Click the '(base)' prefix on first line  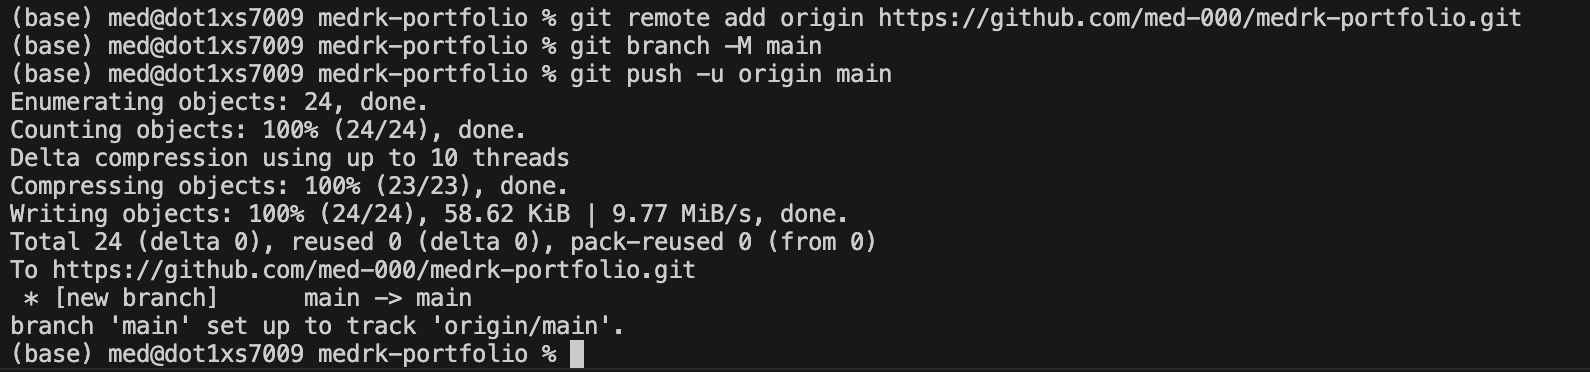[52, 18]
